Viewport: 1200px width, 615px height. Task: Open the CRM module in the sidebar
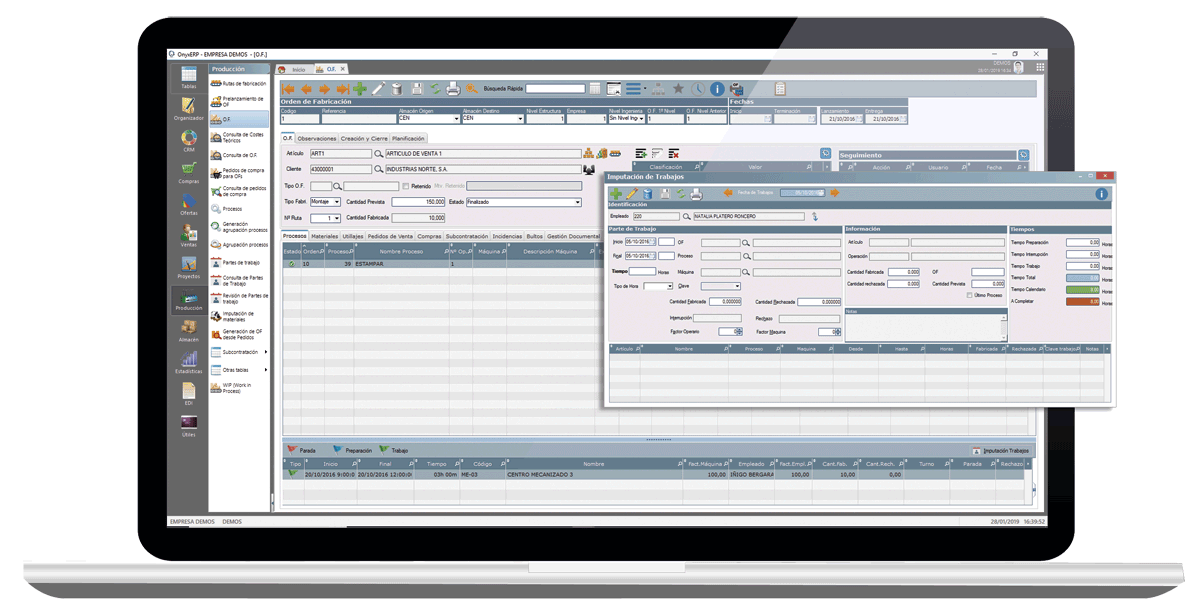pyautogui.click(x=188, y=140)
